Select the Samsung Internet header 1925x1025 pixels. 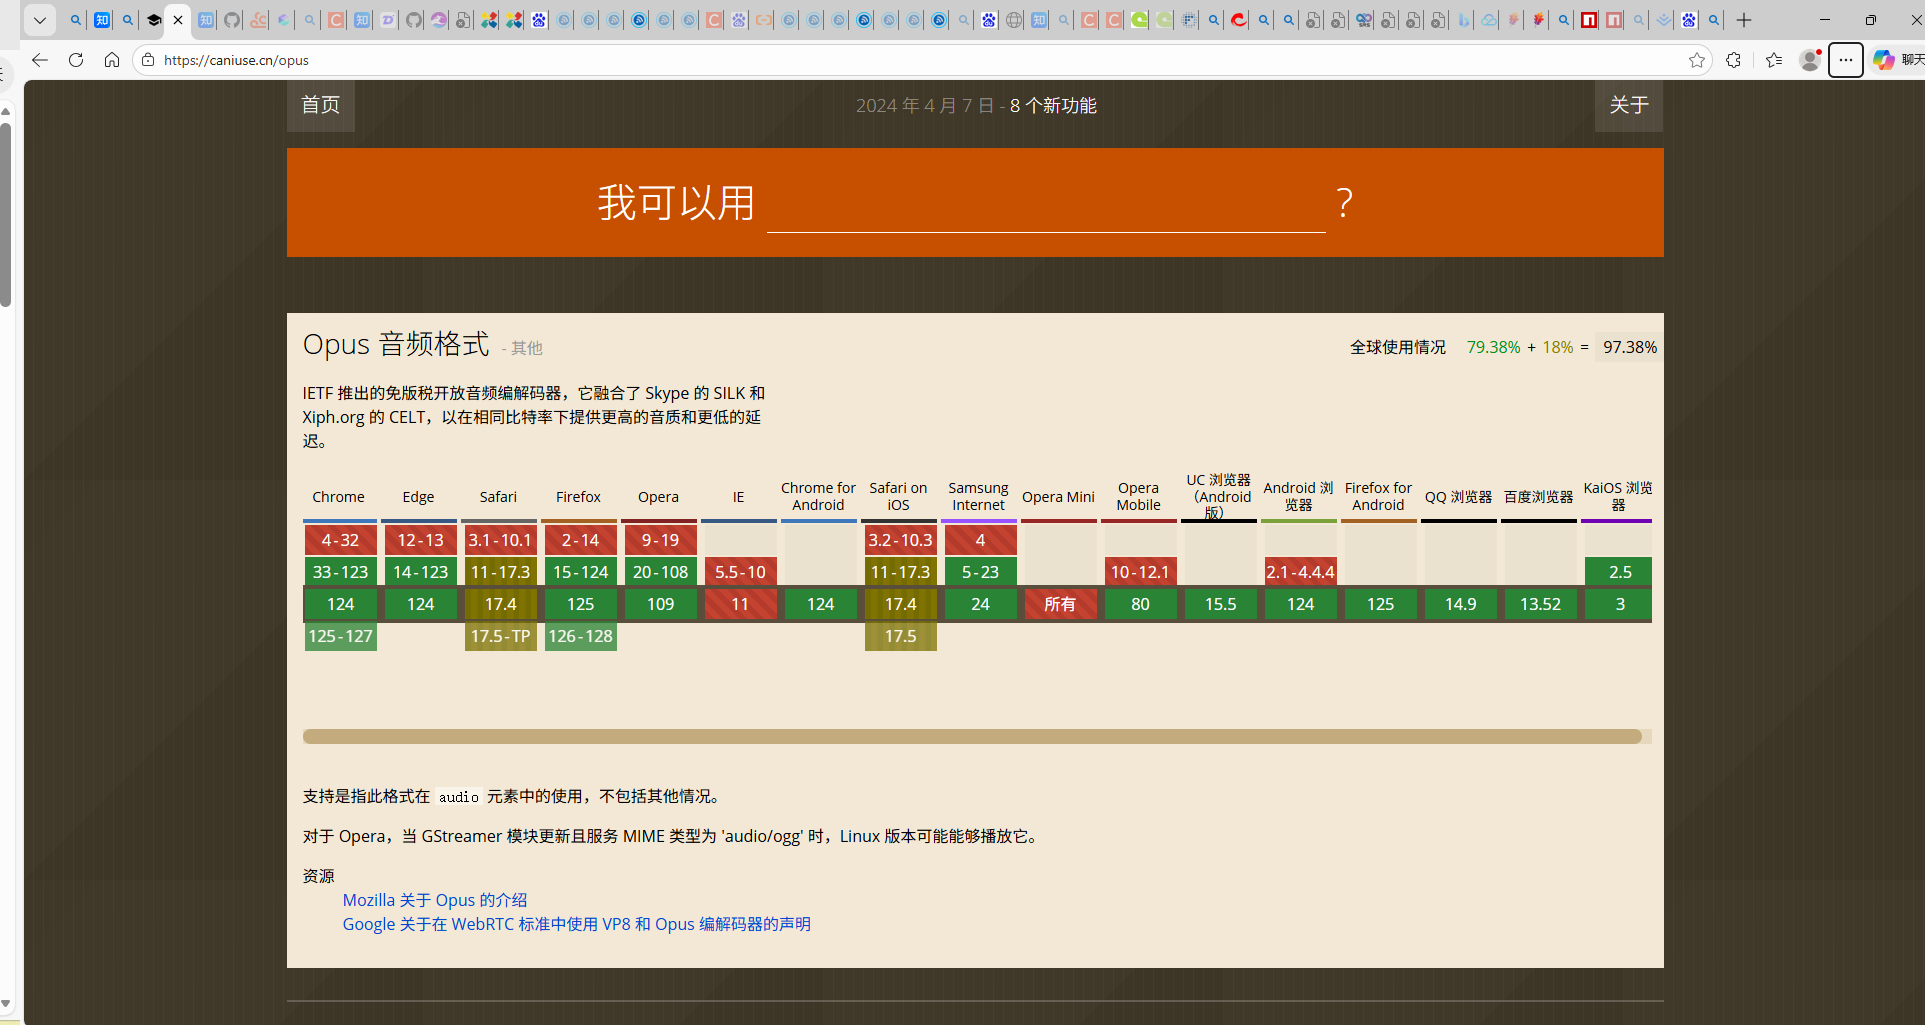(x=979, y=497)
